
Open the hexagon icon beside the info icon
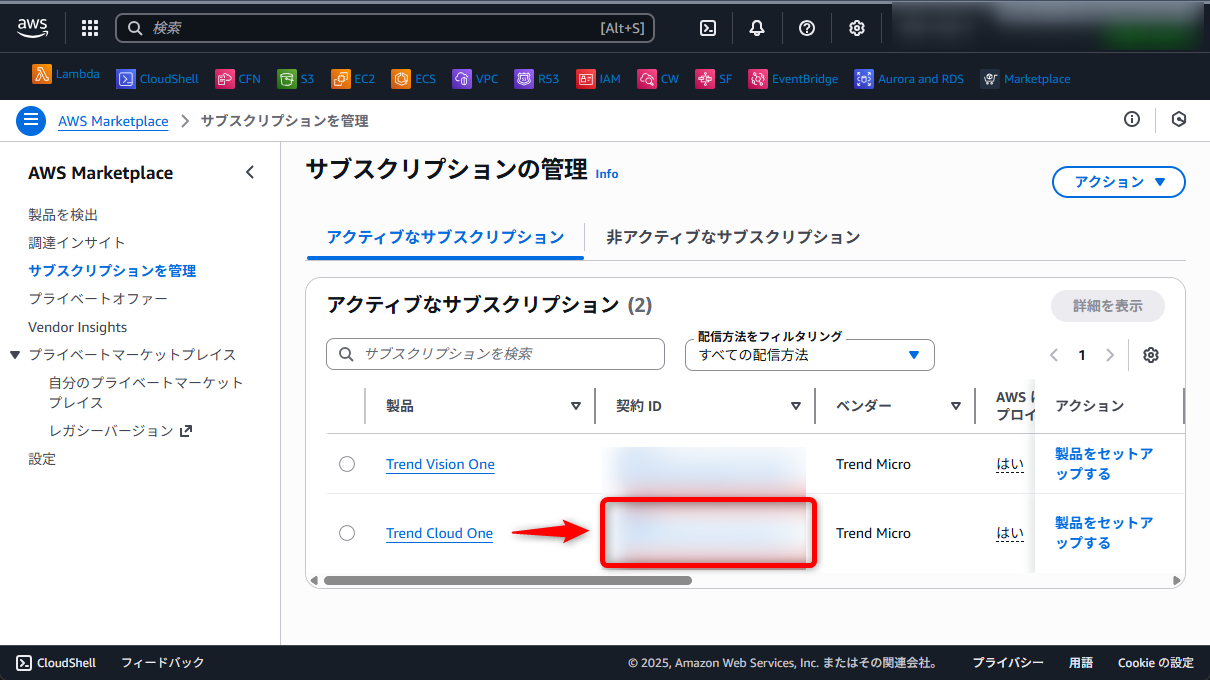tap(1179, 120)
